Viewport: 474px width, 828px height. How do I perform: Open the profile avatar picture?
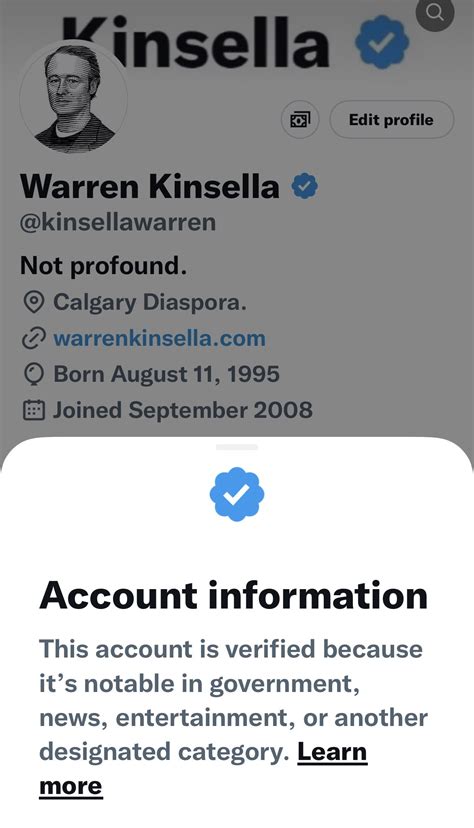point(73,99)
